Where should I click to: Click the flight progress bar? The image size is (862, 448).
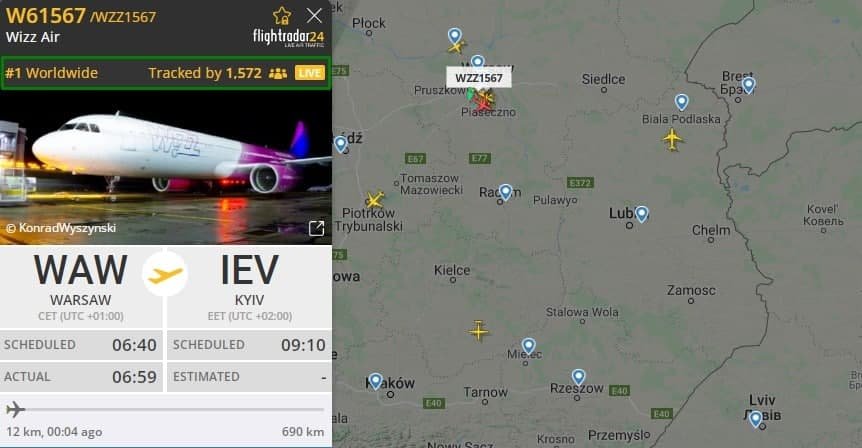(165, 410)
